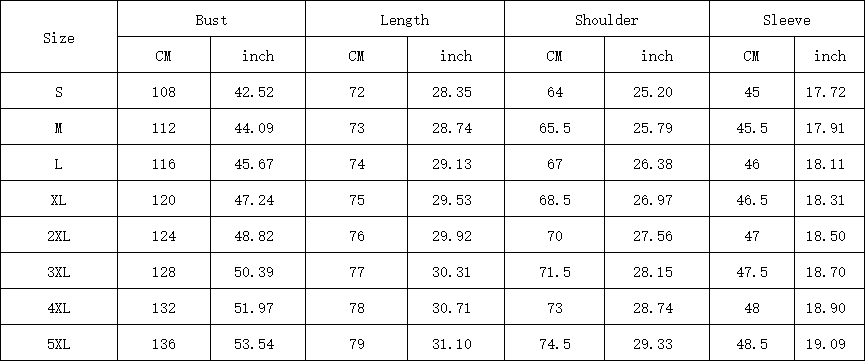Select the Length column header

(x=404, y=20)
